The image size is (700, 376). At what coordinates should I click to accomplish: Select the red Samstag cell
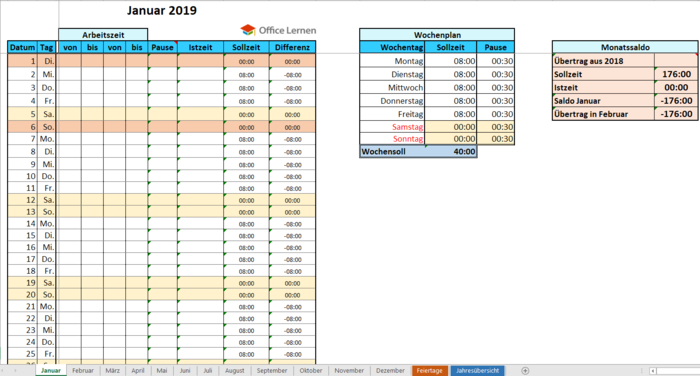coord(392,127)
